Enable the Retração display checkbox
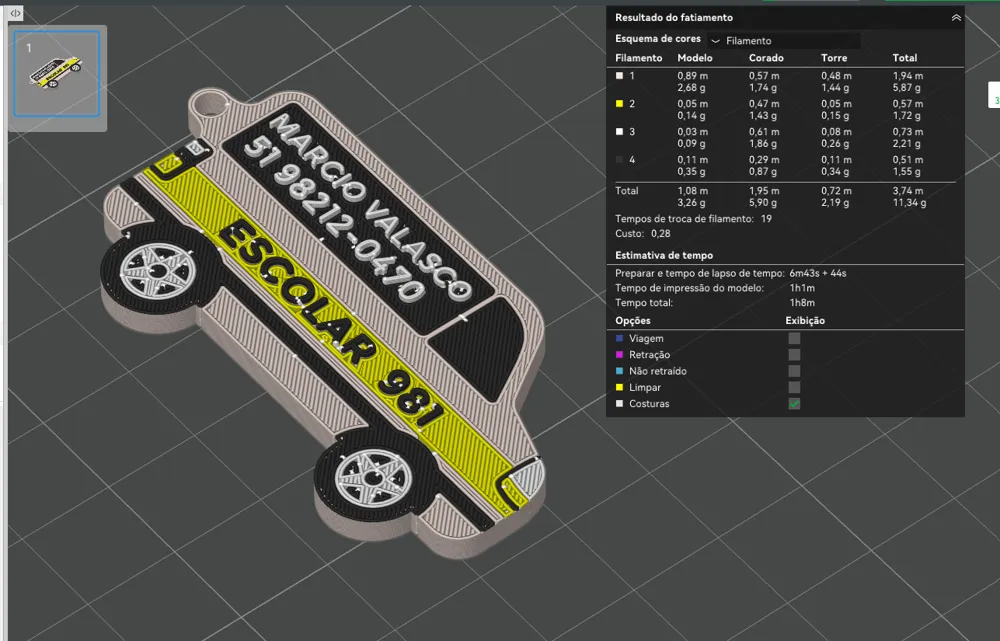The width and height of the screenshot is (1000, 641). pyautogui.click(x=794, y=355)
